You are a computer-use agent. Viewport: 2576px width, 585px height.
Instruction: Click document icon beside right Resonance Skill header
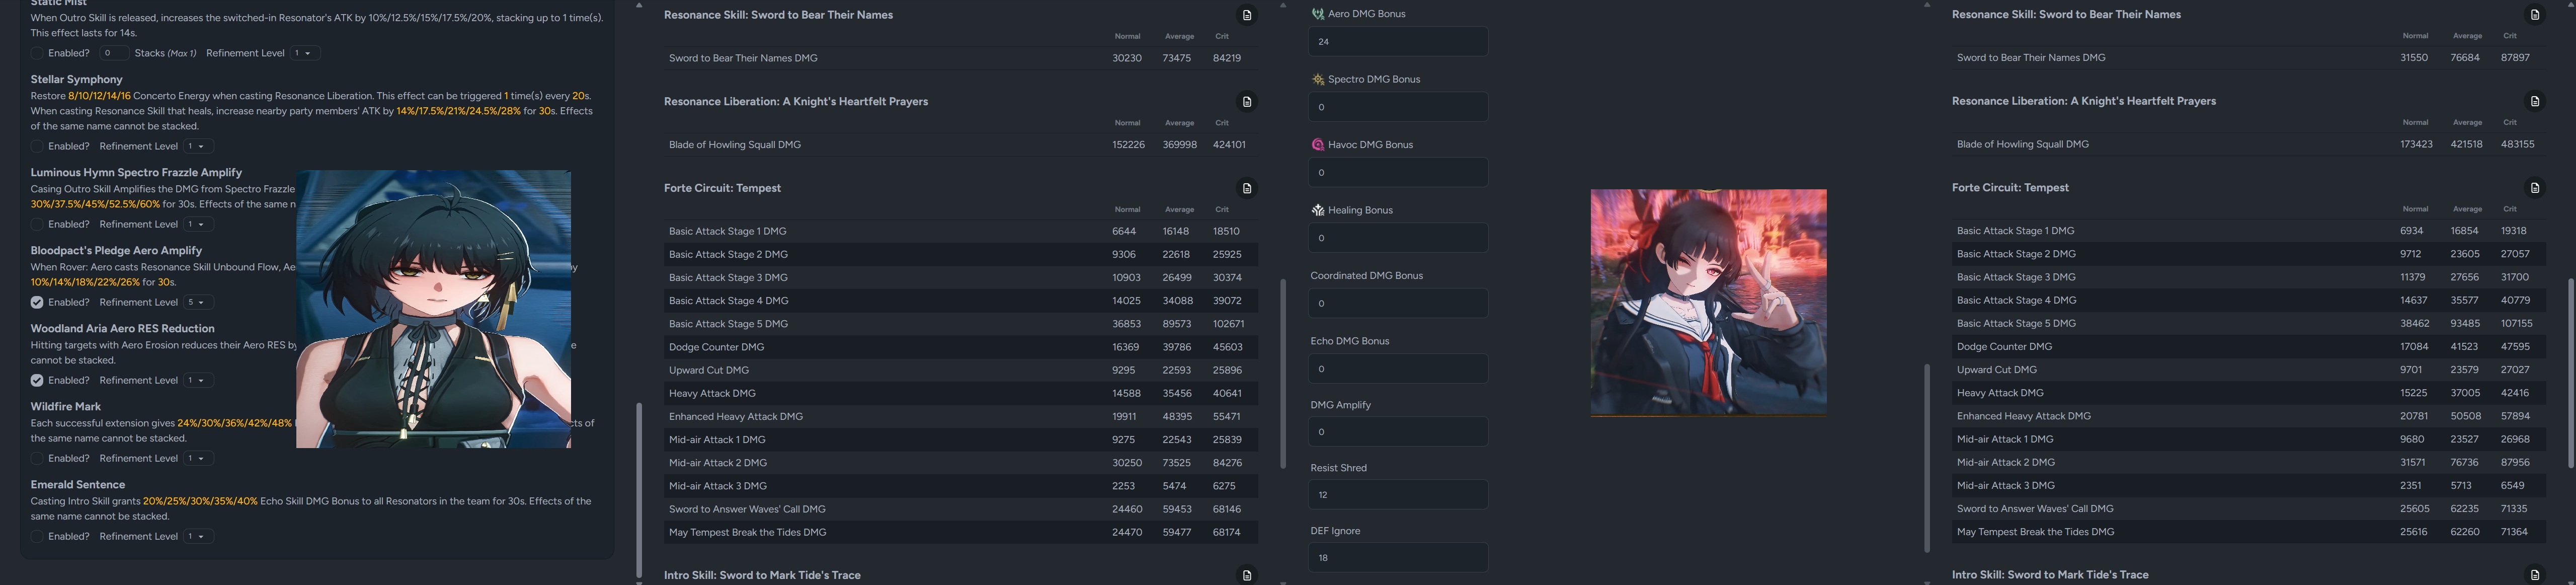coord(2534,15)
